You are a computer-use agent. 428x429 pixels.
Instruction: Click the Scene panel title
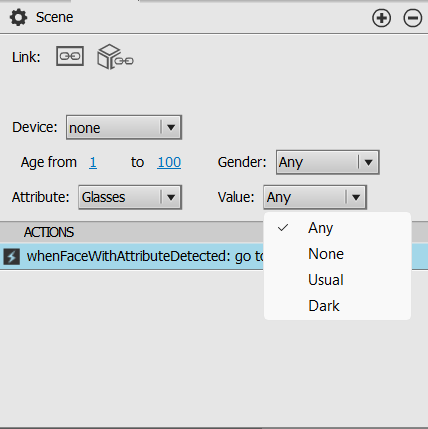55,17
